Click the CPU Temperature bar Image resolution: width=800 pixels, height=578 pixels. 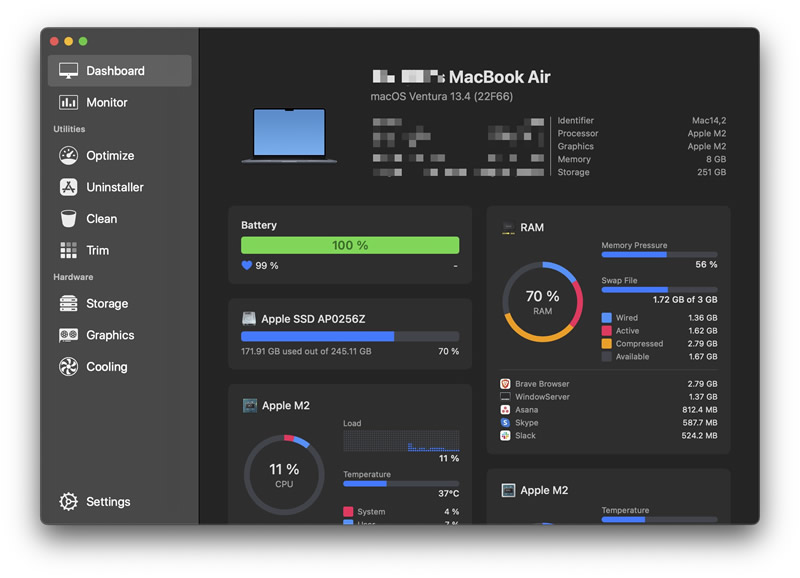(401, 484)
